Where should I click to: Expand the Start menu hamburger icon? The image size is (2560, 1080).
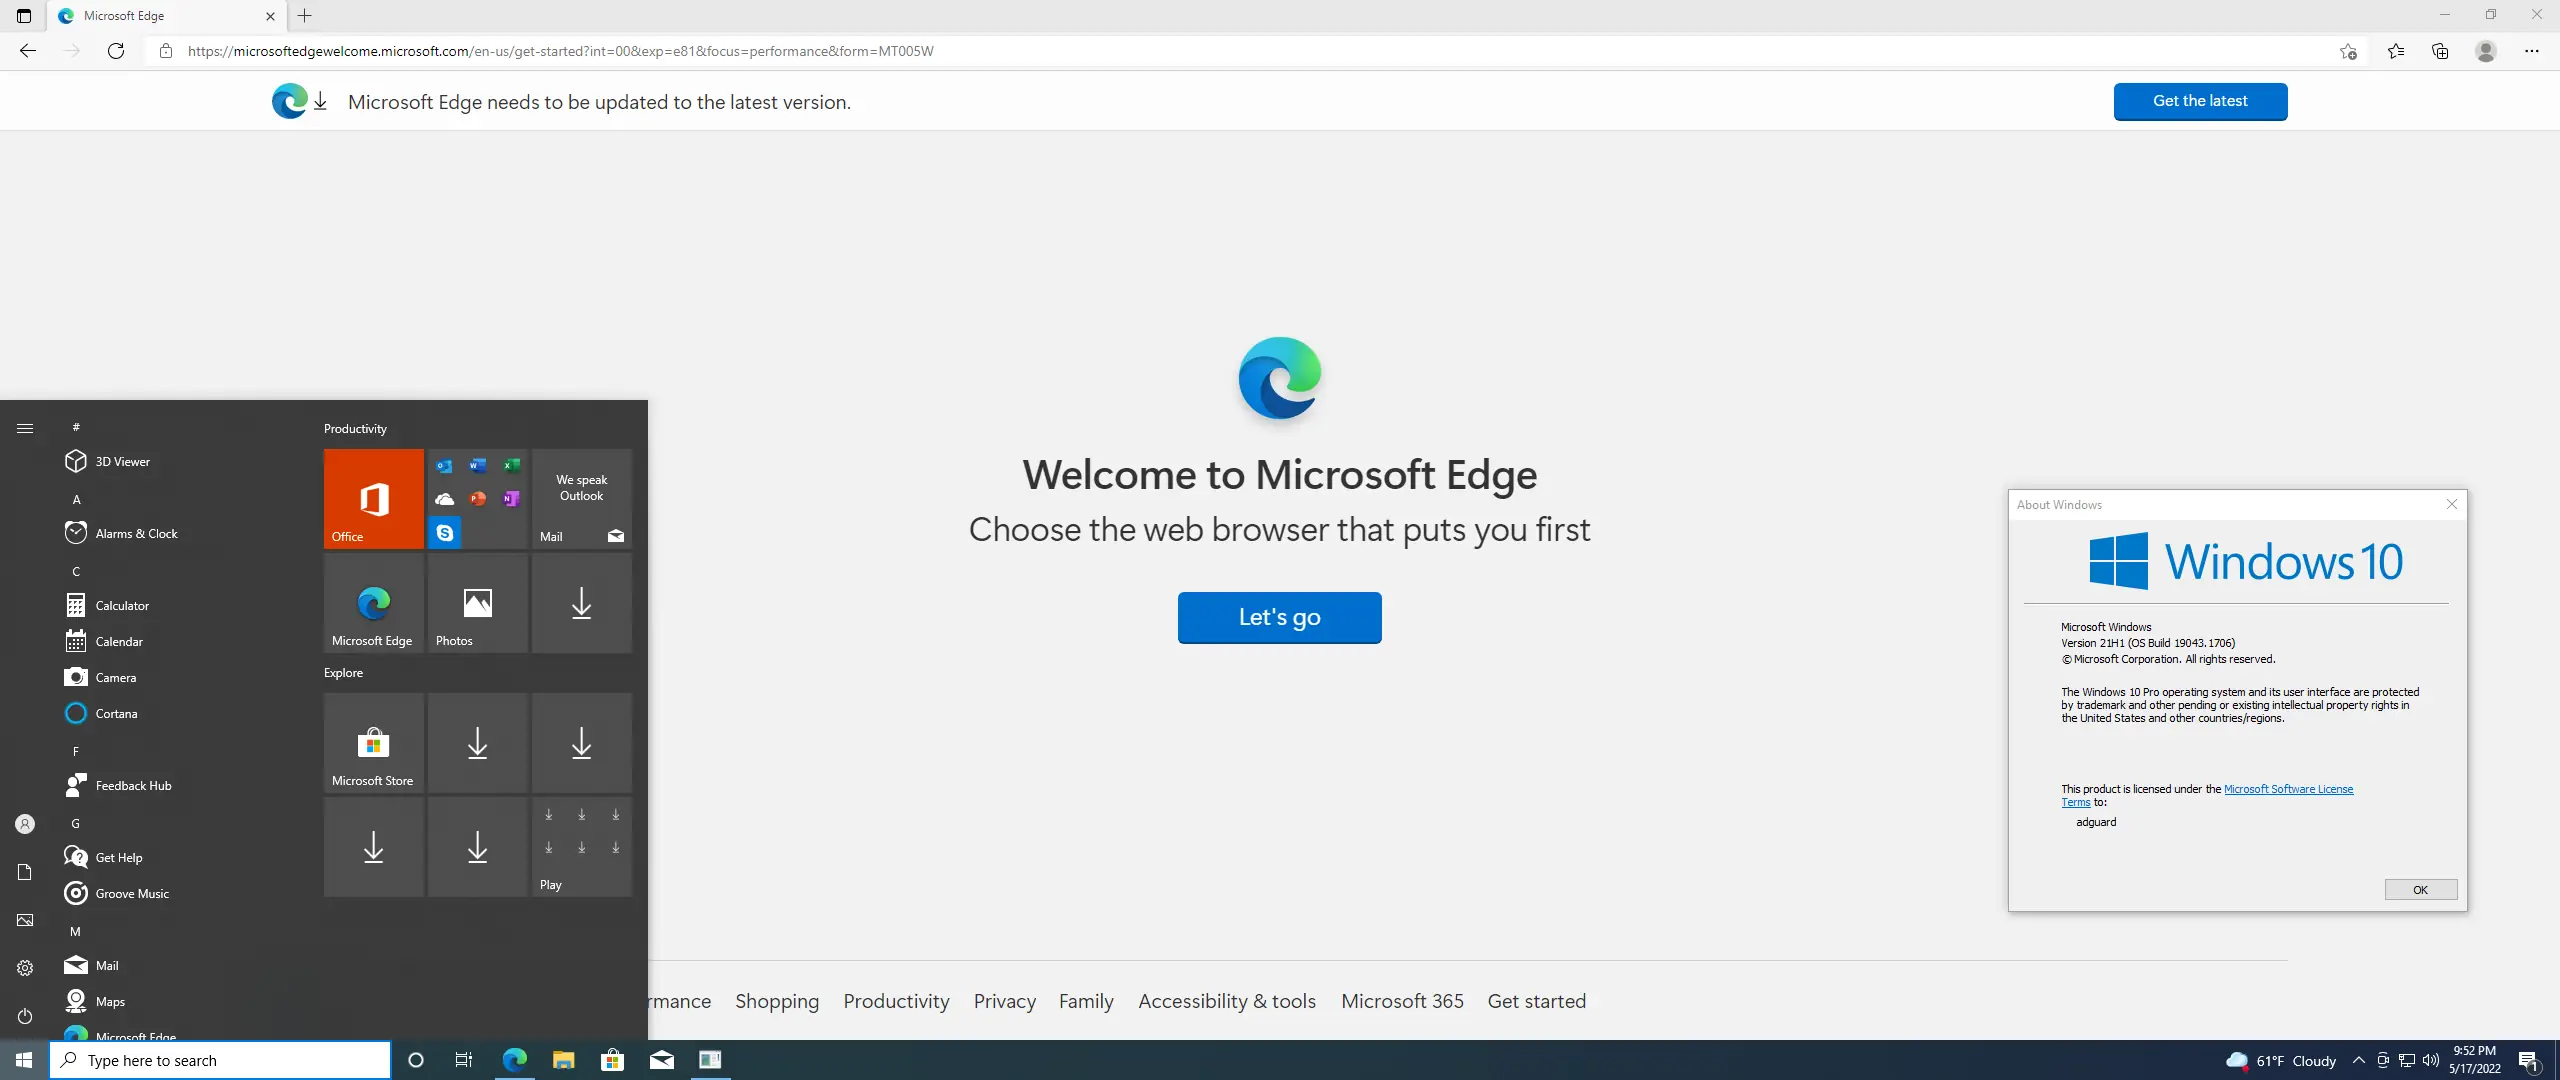pos(25,428)
